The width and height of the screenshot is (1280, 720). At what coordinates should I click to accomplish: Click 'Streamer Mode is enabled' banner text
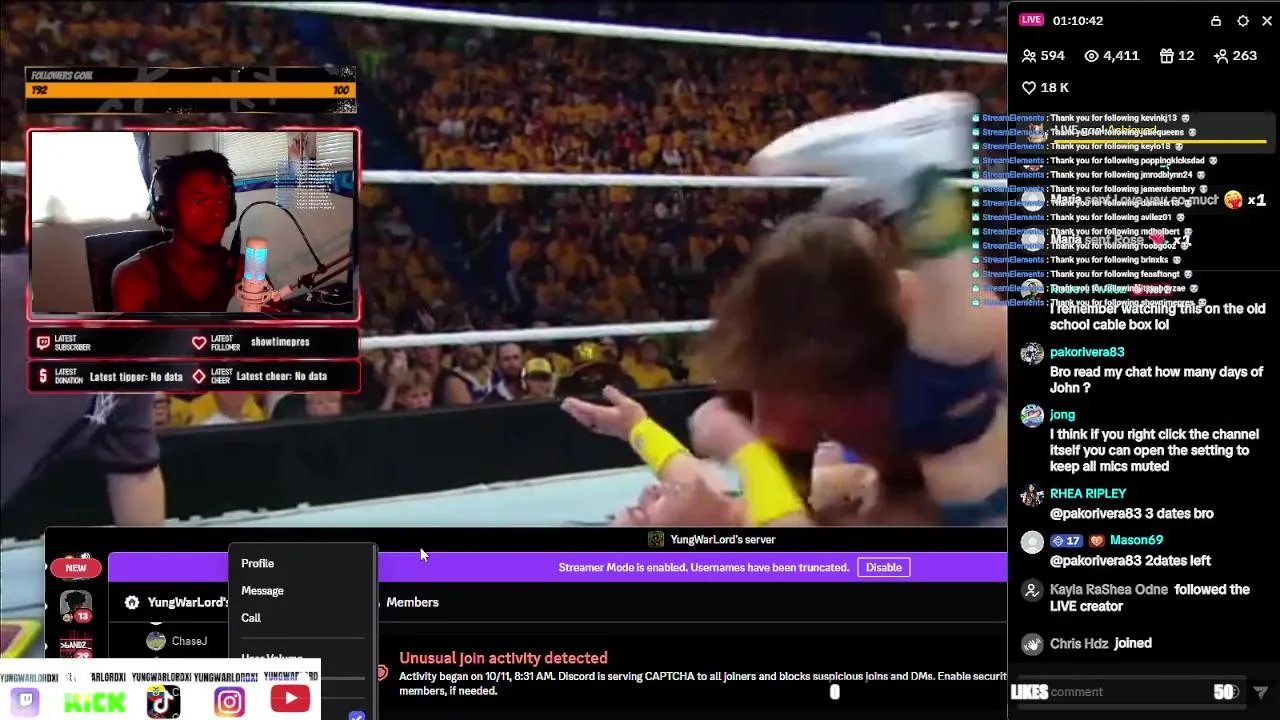point(703,568)
